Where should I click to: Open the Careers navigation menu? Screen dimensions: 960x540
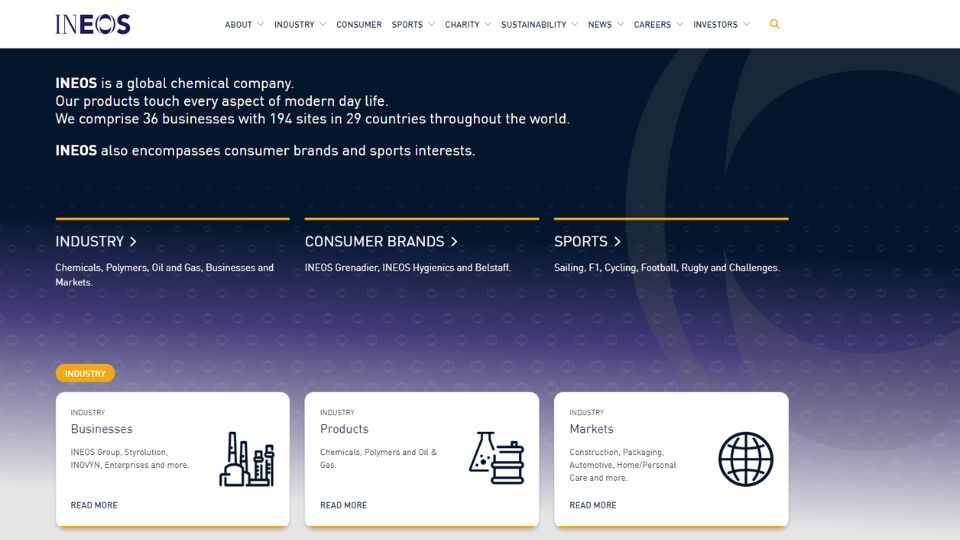point(658,24)
